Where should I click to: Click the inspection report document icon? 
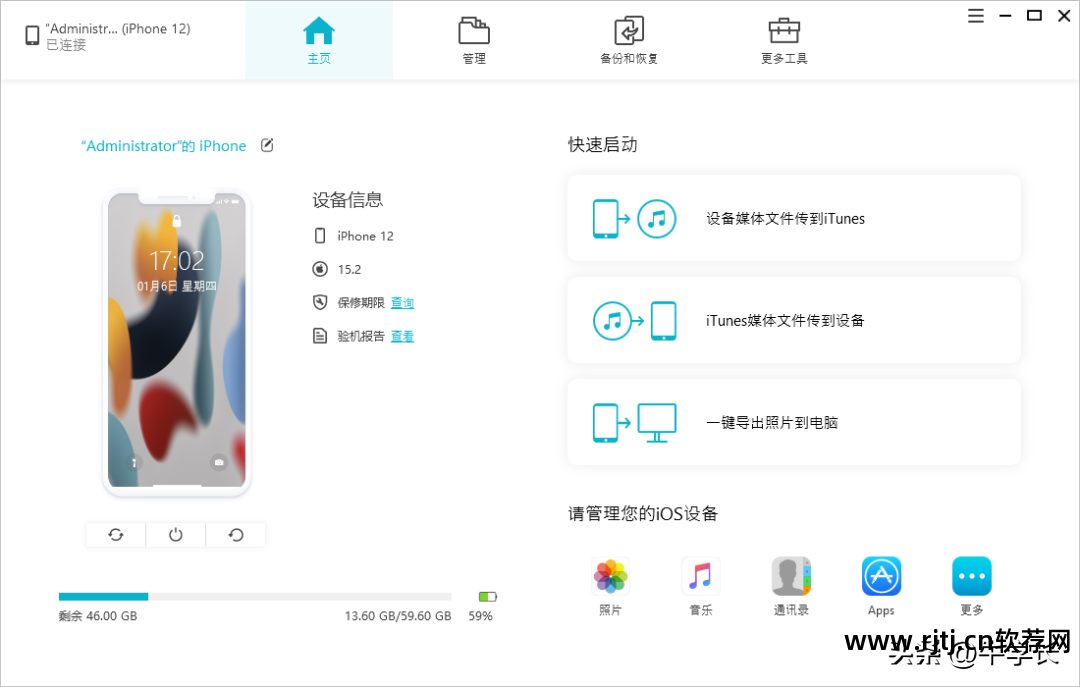click(320, 336)
